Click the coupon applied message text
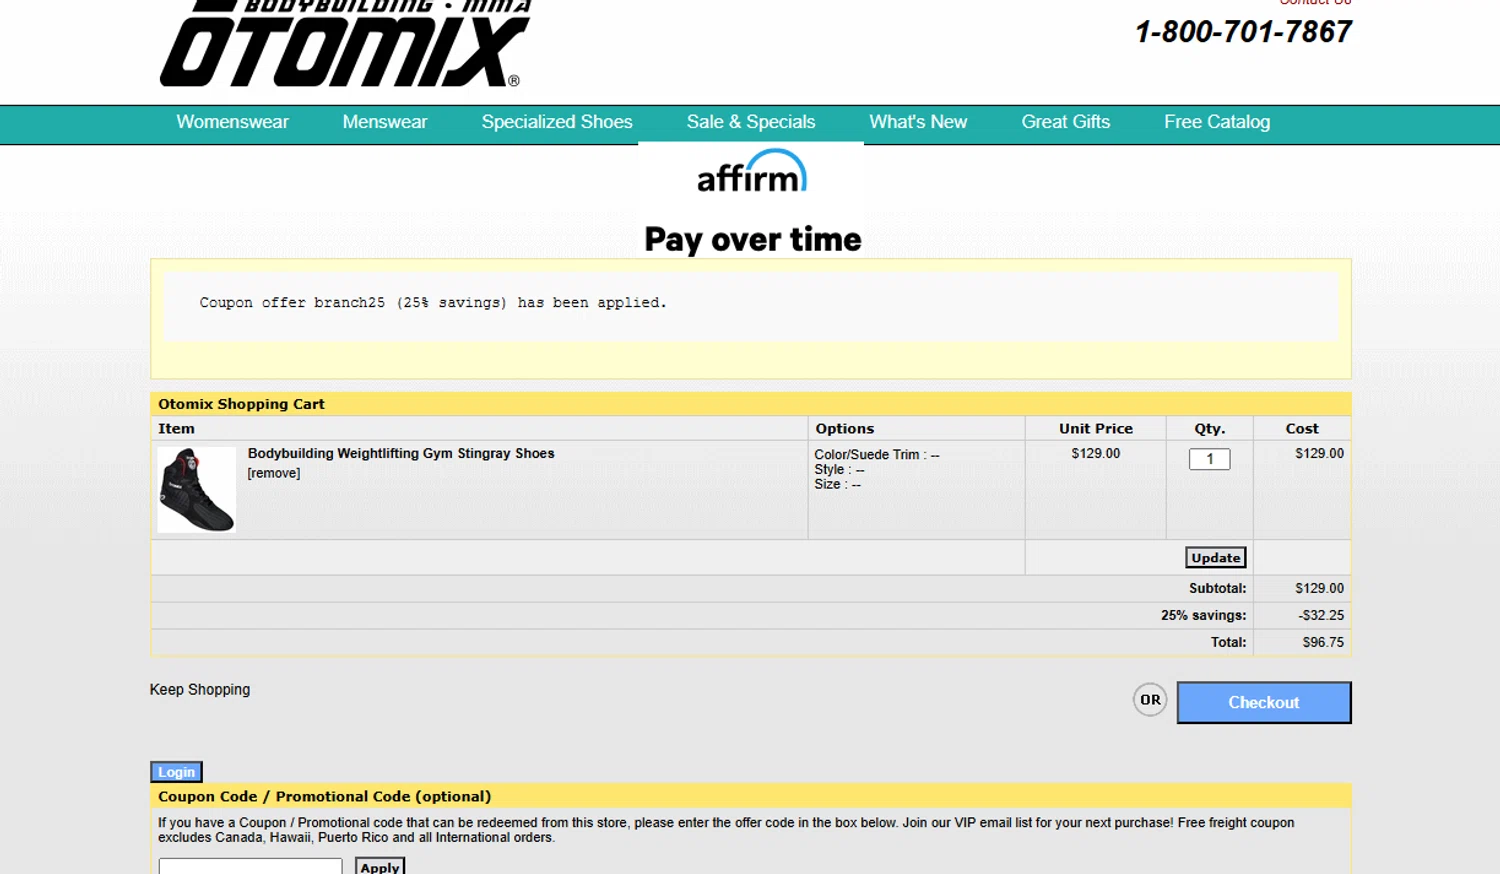This screenshot has height=874, width=1500. [x=433, y=302]
